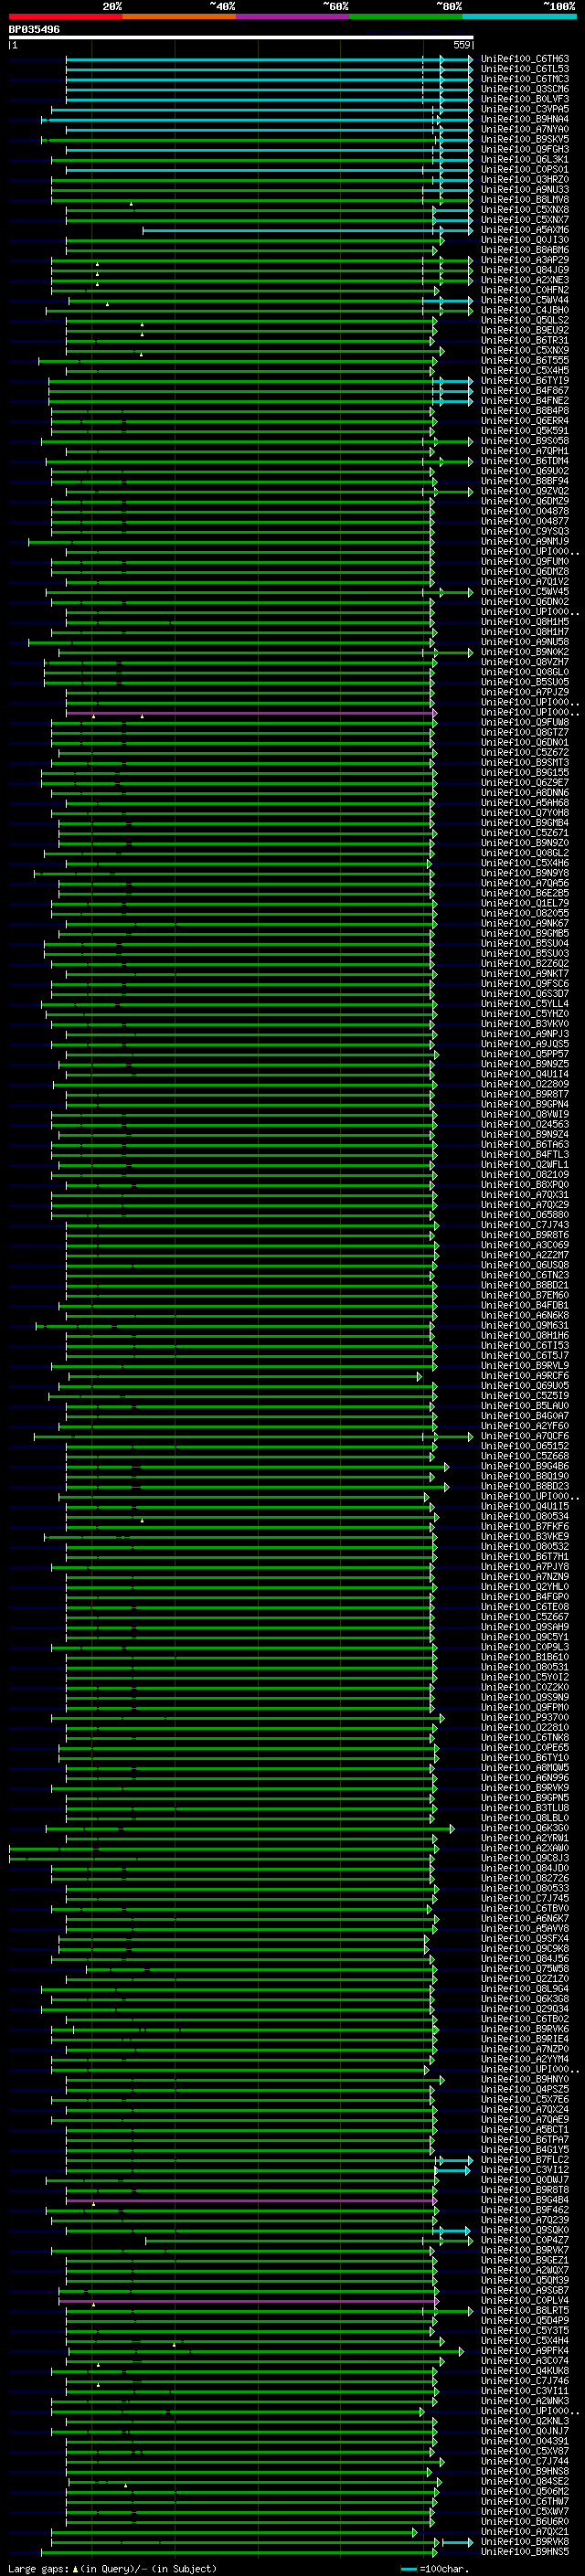Viewport: 585px width, 2576px height.
Task: Click the red 20% identity legend segment
Action: [65, 16]
